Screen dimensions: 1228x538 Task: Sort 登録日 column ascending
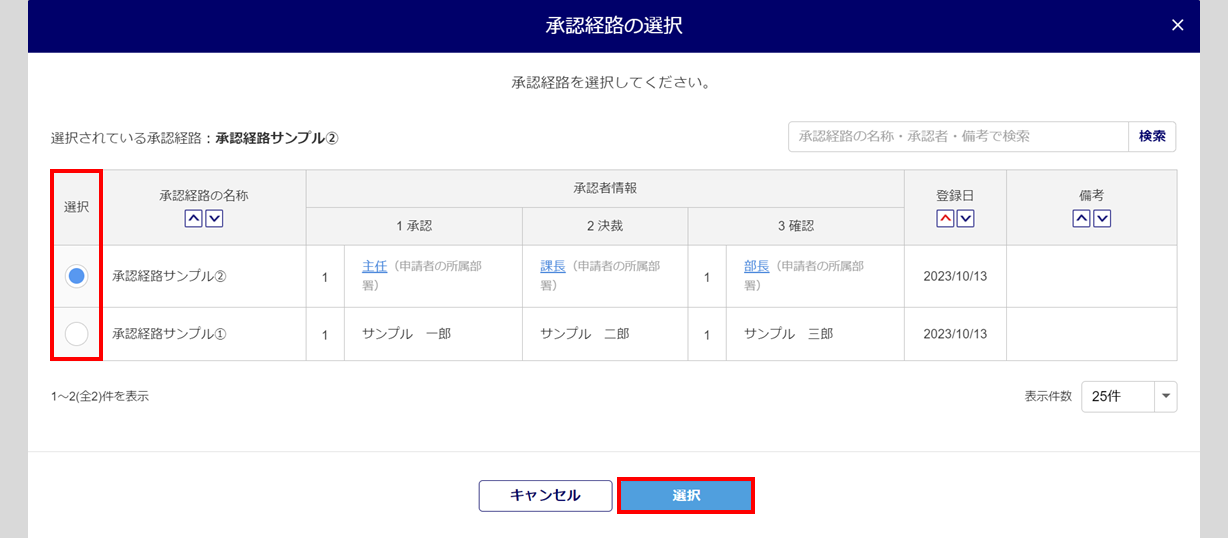coord(945,219)
